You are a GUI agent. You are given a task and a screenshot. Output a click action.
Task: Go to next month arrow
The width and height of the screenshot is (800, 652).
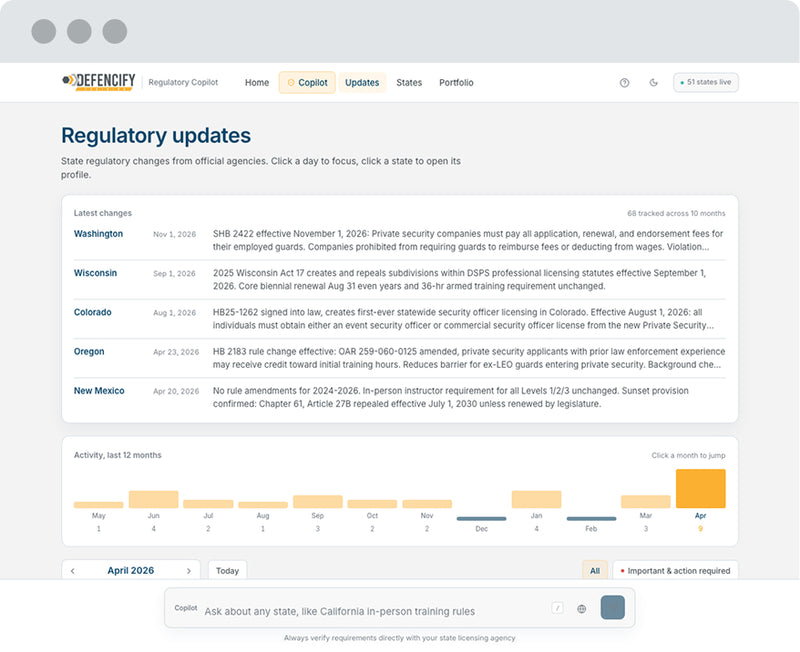(x=189, y=571)
